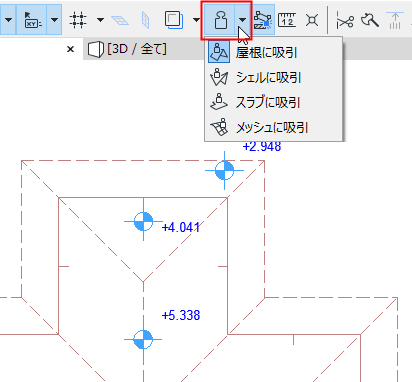This screenshot has height=382, width=412.
Task: Toggle the gravity tool button
Action: (x=220, y=20)
